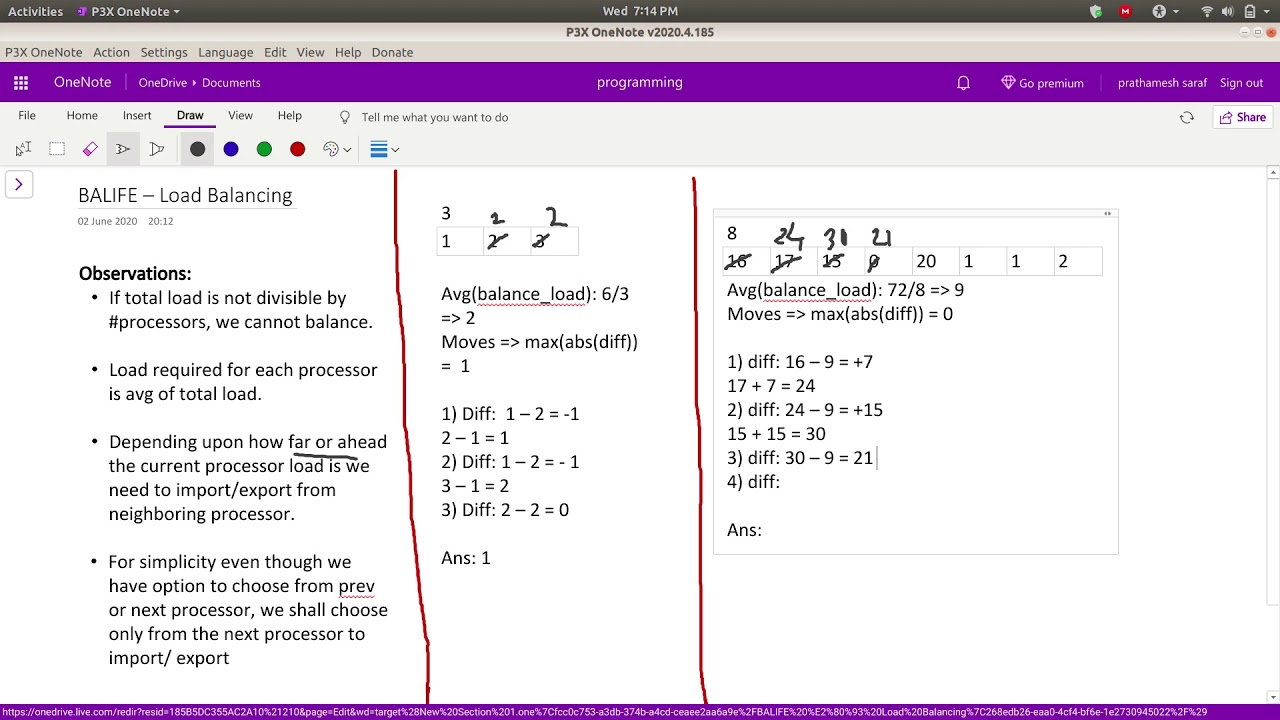The width and height of the screenshot is (1280, 720).
Task: Click the line 4) diff:
Action: (754, 482)
